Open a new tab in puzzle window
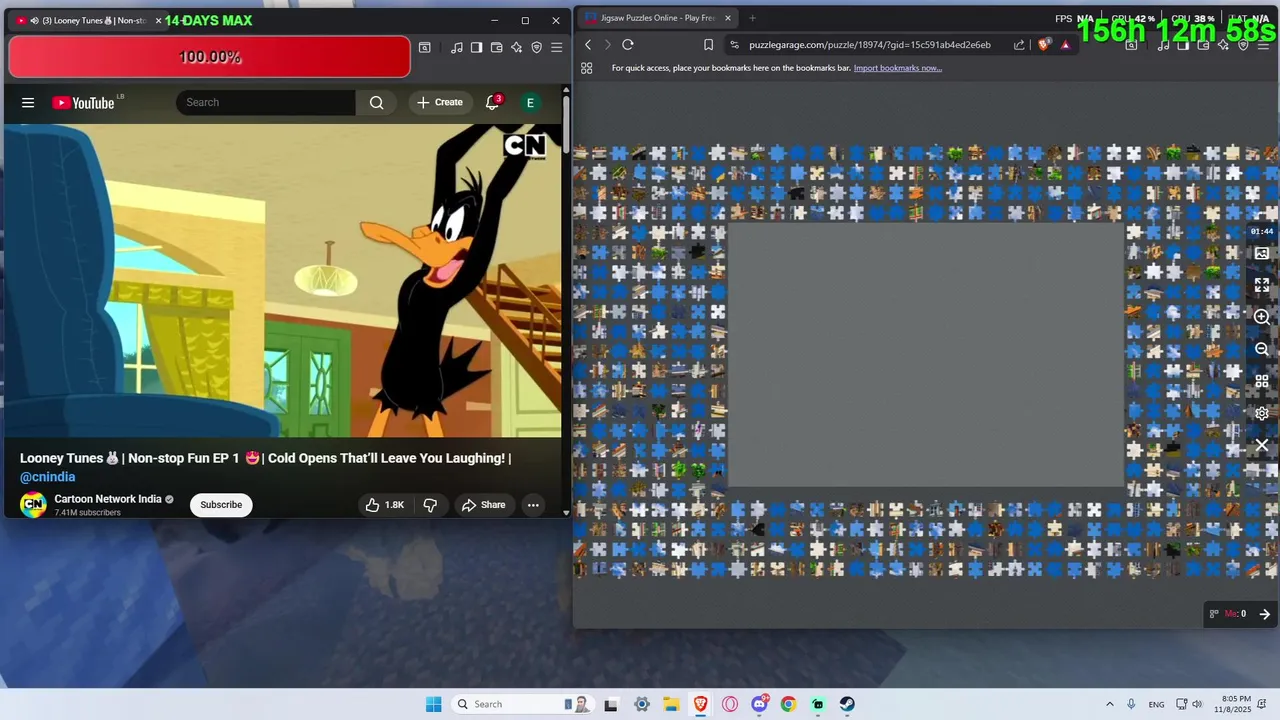Screen dimensions: 1280x720 (752, 18)
